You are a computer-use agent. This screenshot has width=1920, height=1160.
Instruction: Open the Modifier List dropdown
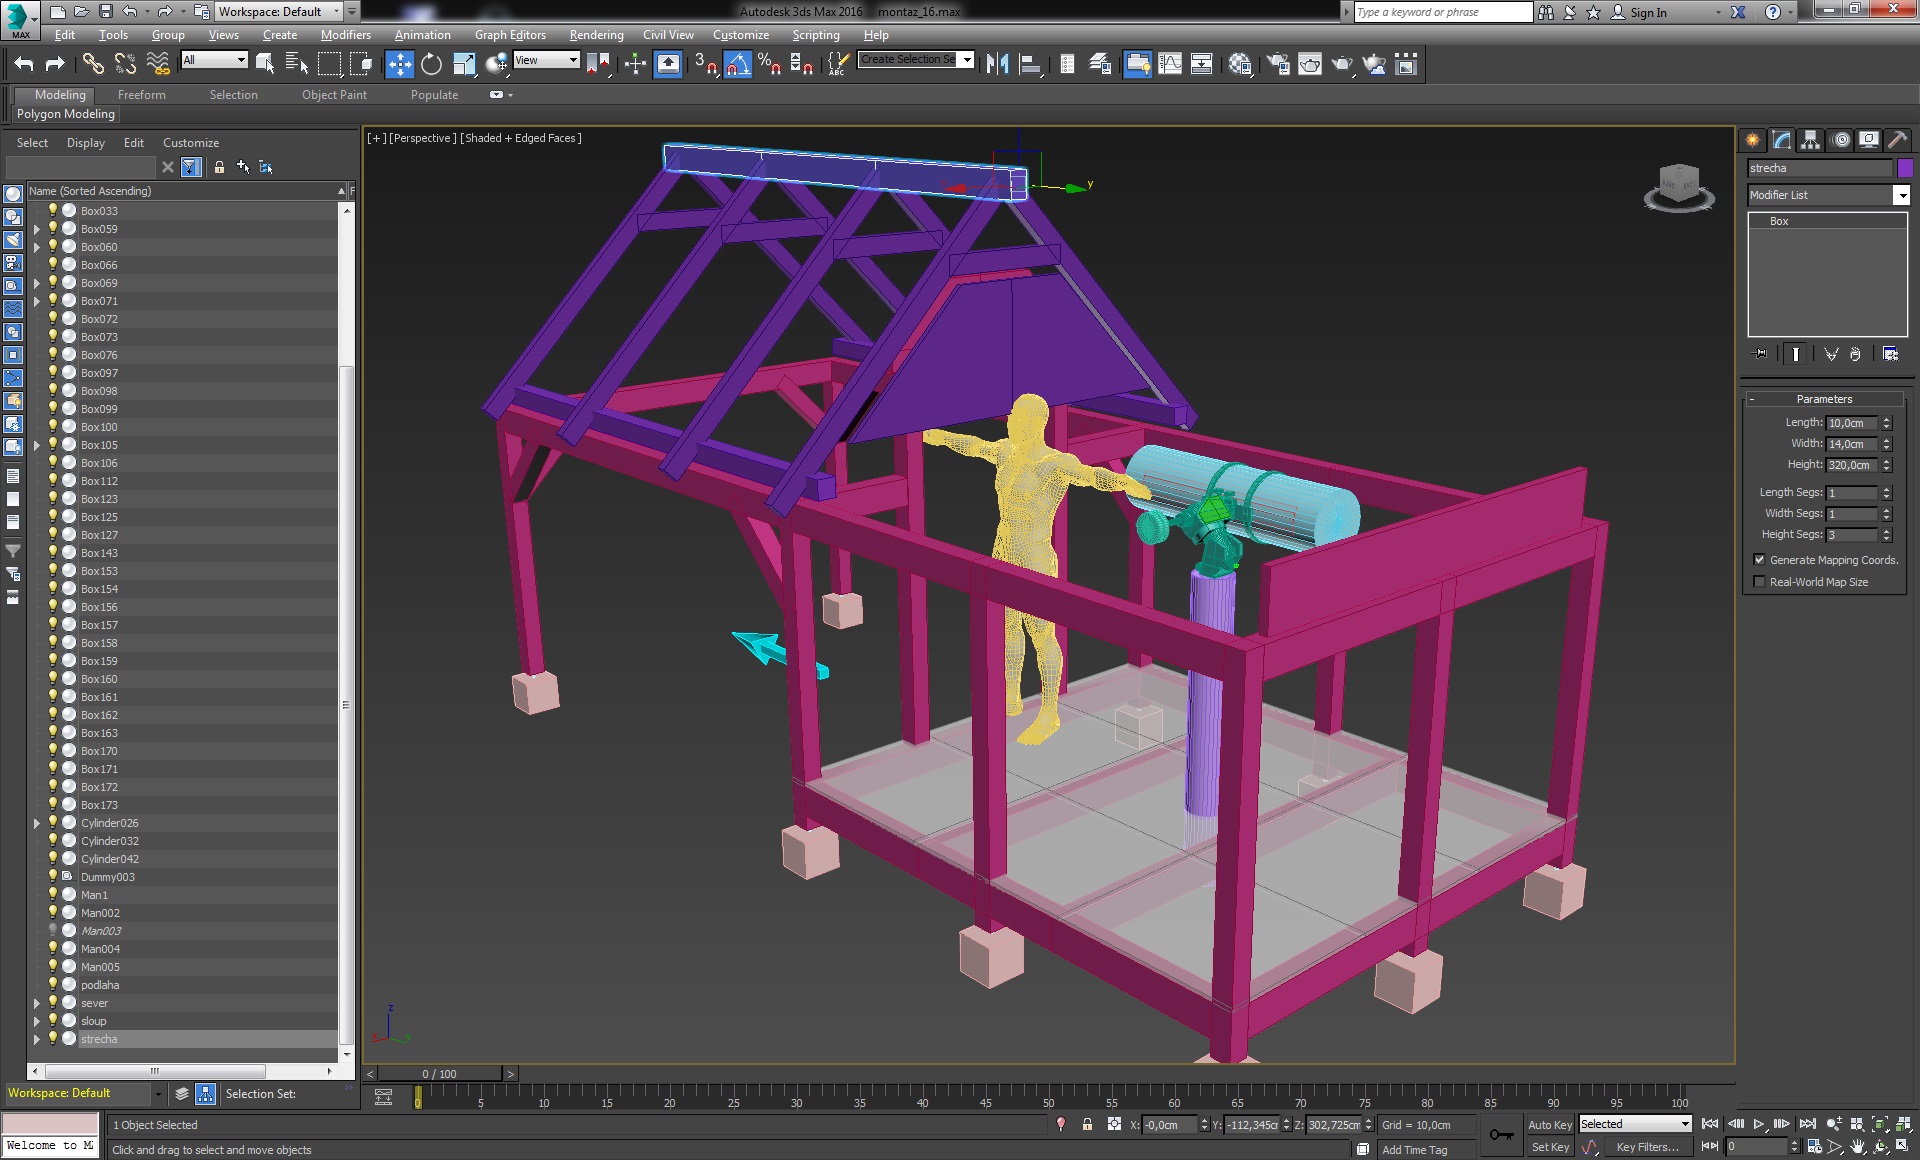pyautogui.click(x=1828, y=195)
